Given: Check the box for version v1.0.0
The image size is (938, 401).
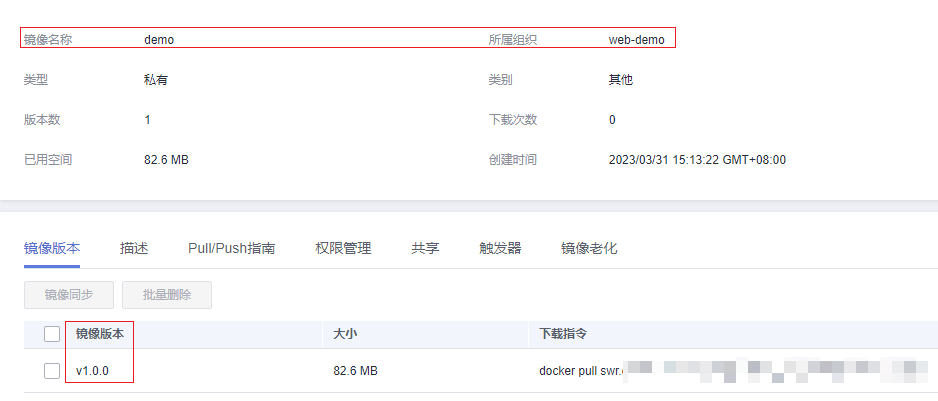Looking at the screenshot, I should coord(52,371).
